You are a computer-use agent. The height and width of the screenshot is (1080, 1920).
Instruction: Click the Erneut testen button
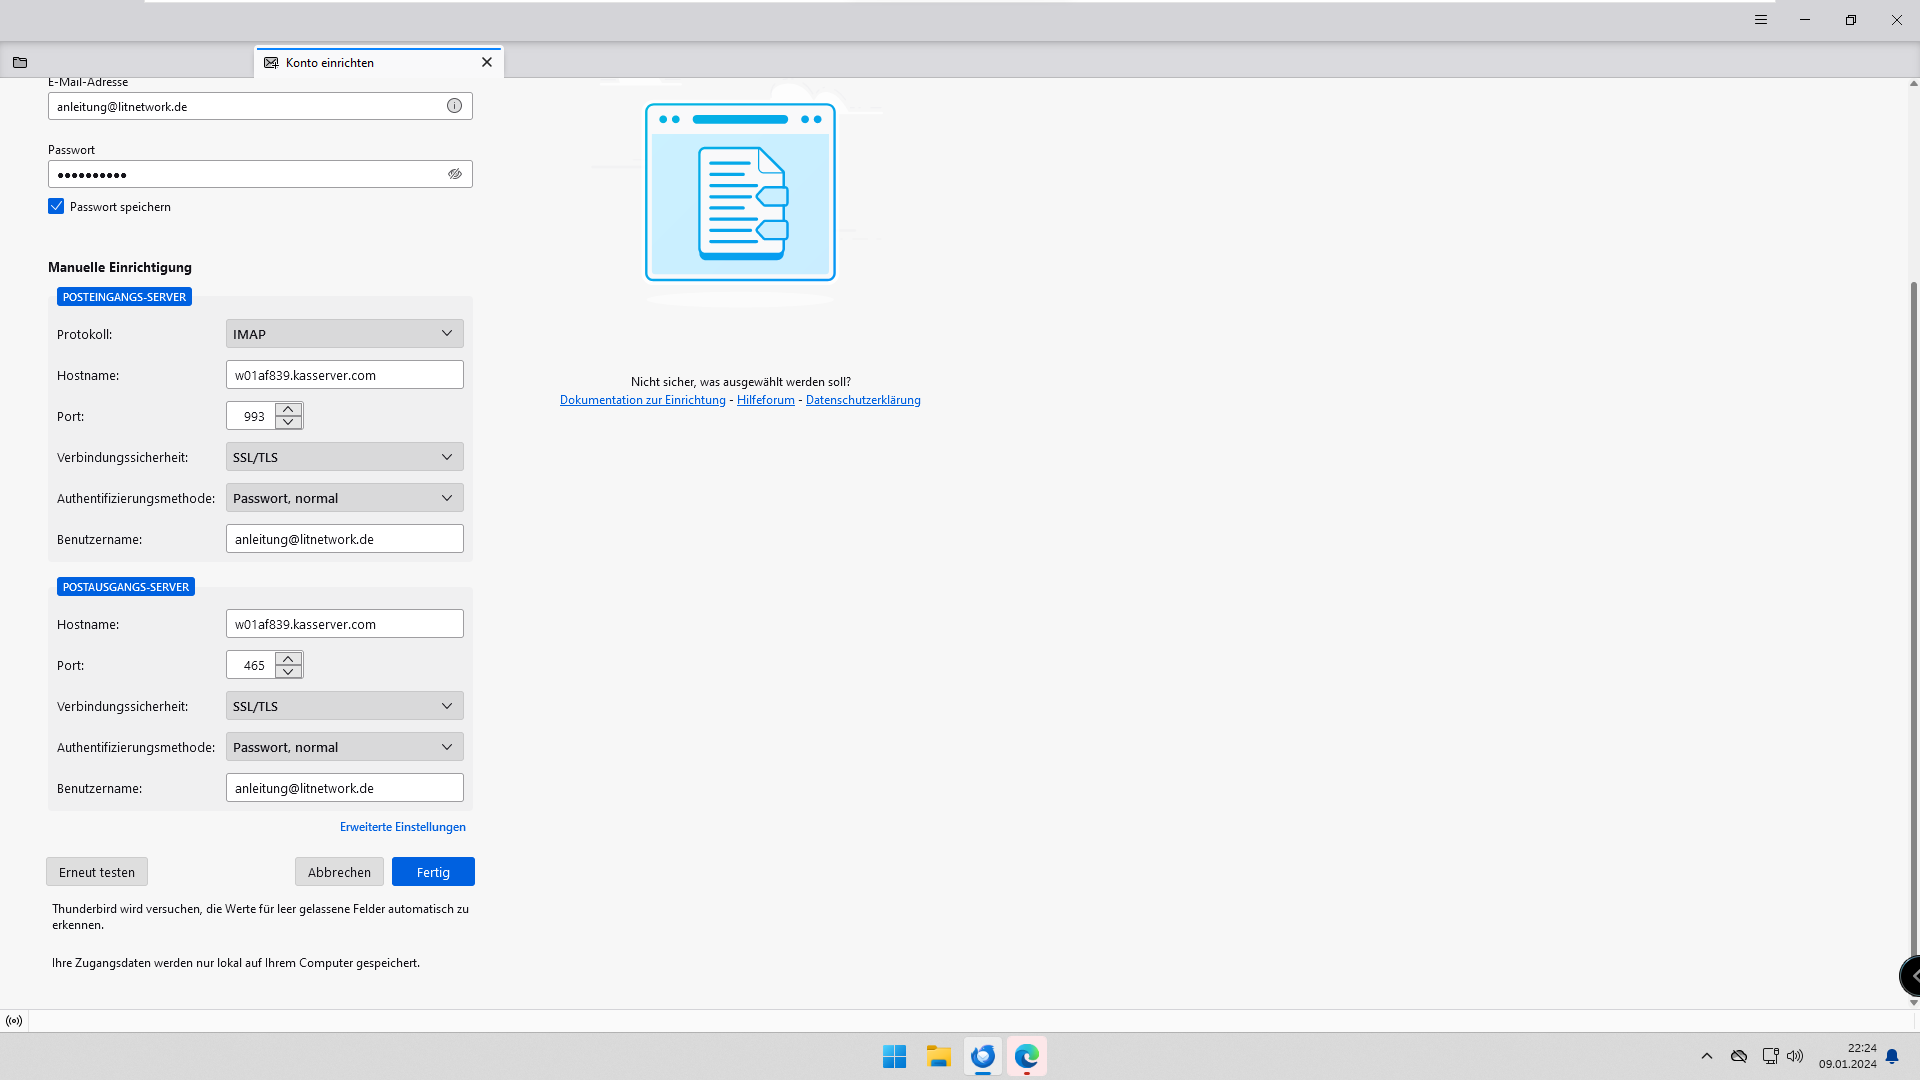pos(96,871)
